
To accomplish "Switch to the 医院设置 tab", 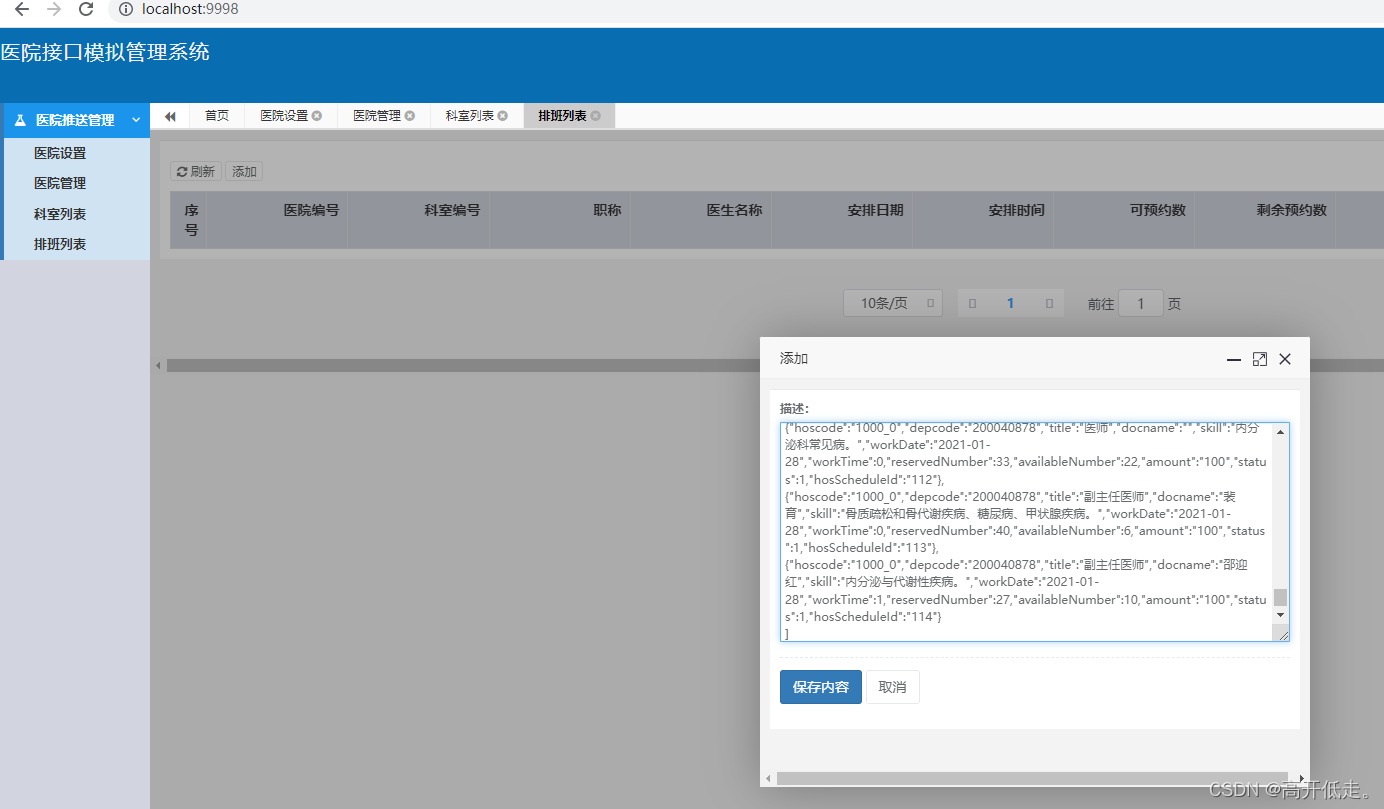I will 284,116.
